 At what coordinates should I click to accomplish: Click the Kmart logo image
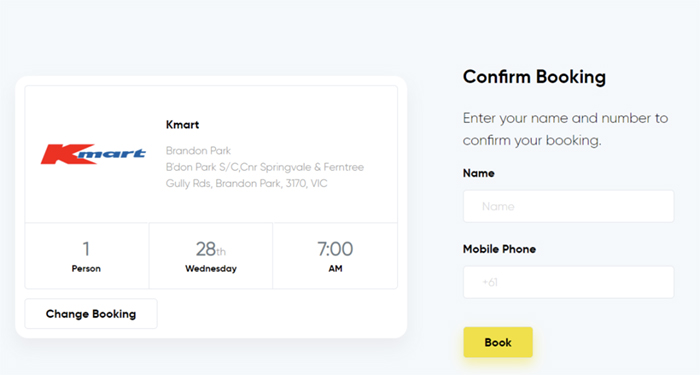pos(93,154)
